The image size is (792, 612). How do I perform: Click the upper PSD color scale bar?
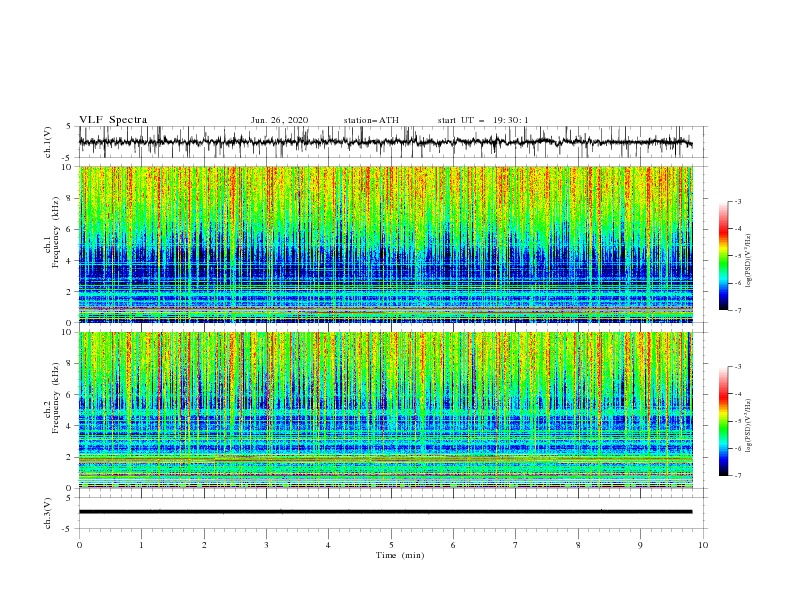pyautogui.click(x=723, y=256)
